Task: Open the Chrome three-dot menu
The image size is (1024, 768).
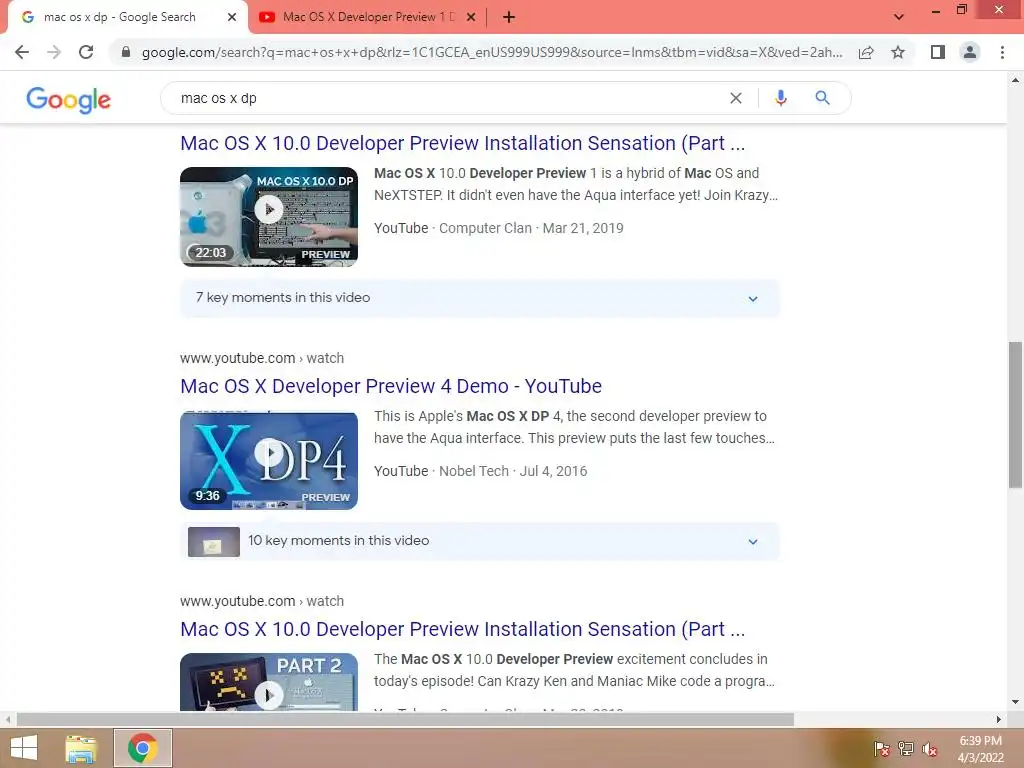Action: [x=1002, y=52]
